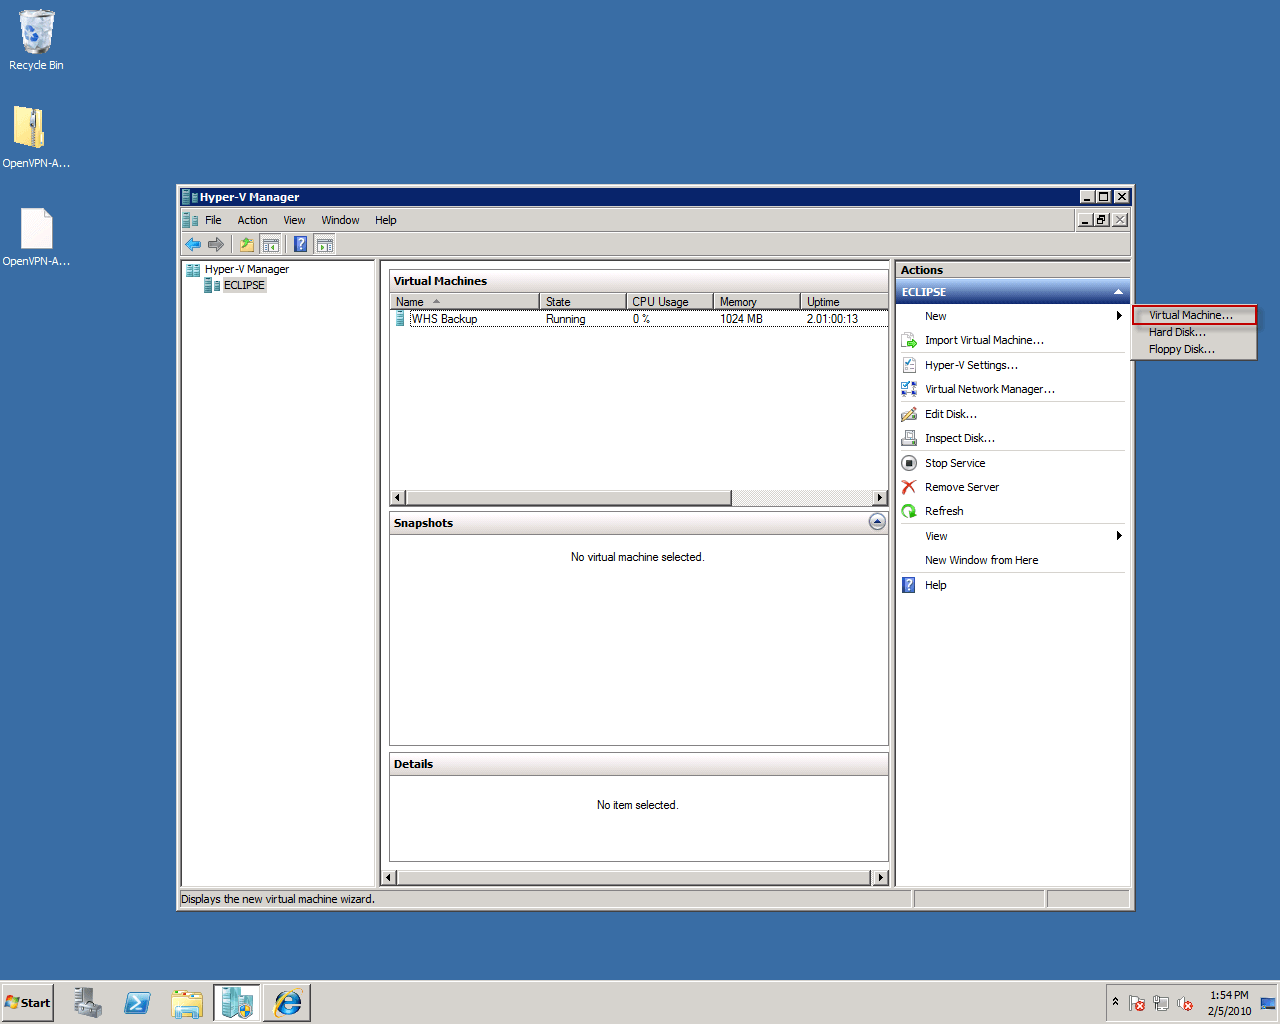Show hidden tray icons
The width and height of the screenshot is (1280, 1024).
coord(1116,1001)
